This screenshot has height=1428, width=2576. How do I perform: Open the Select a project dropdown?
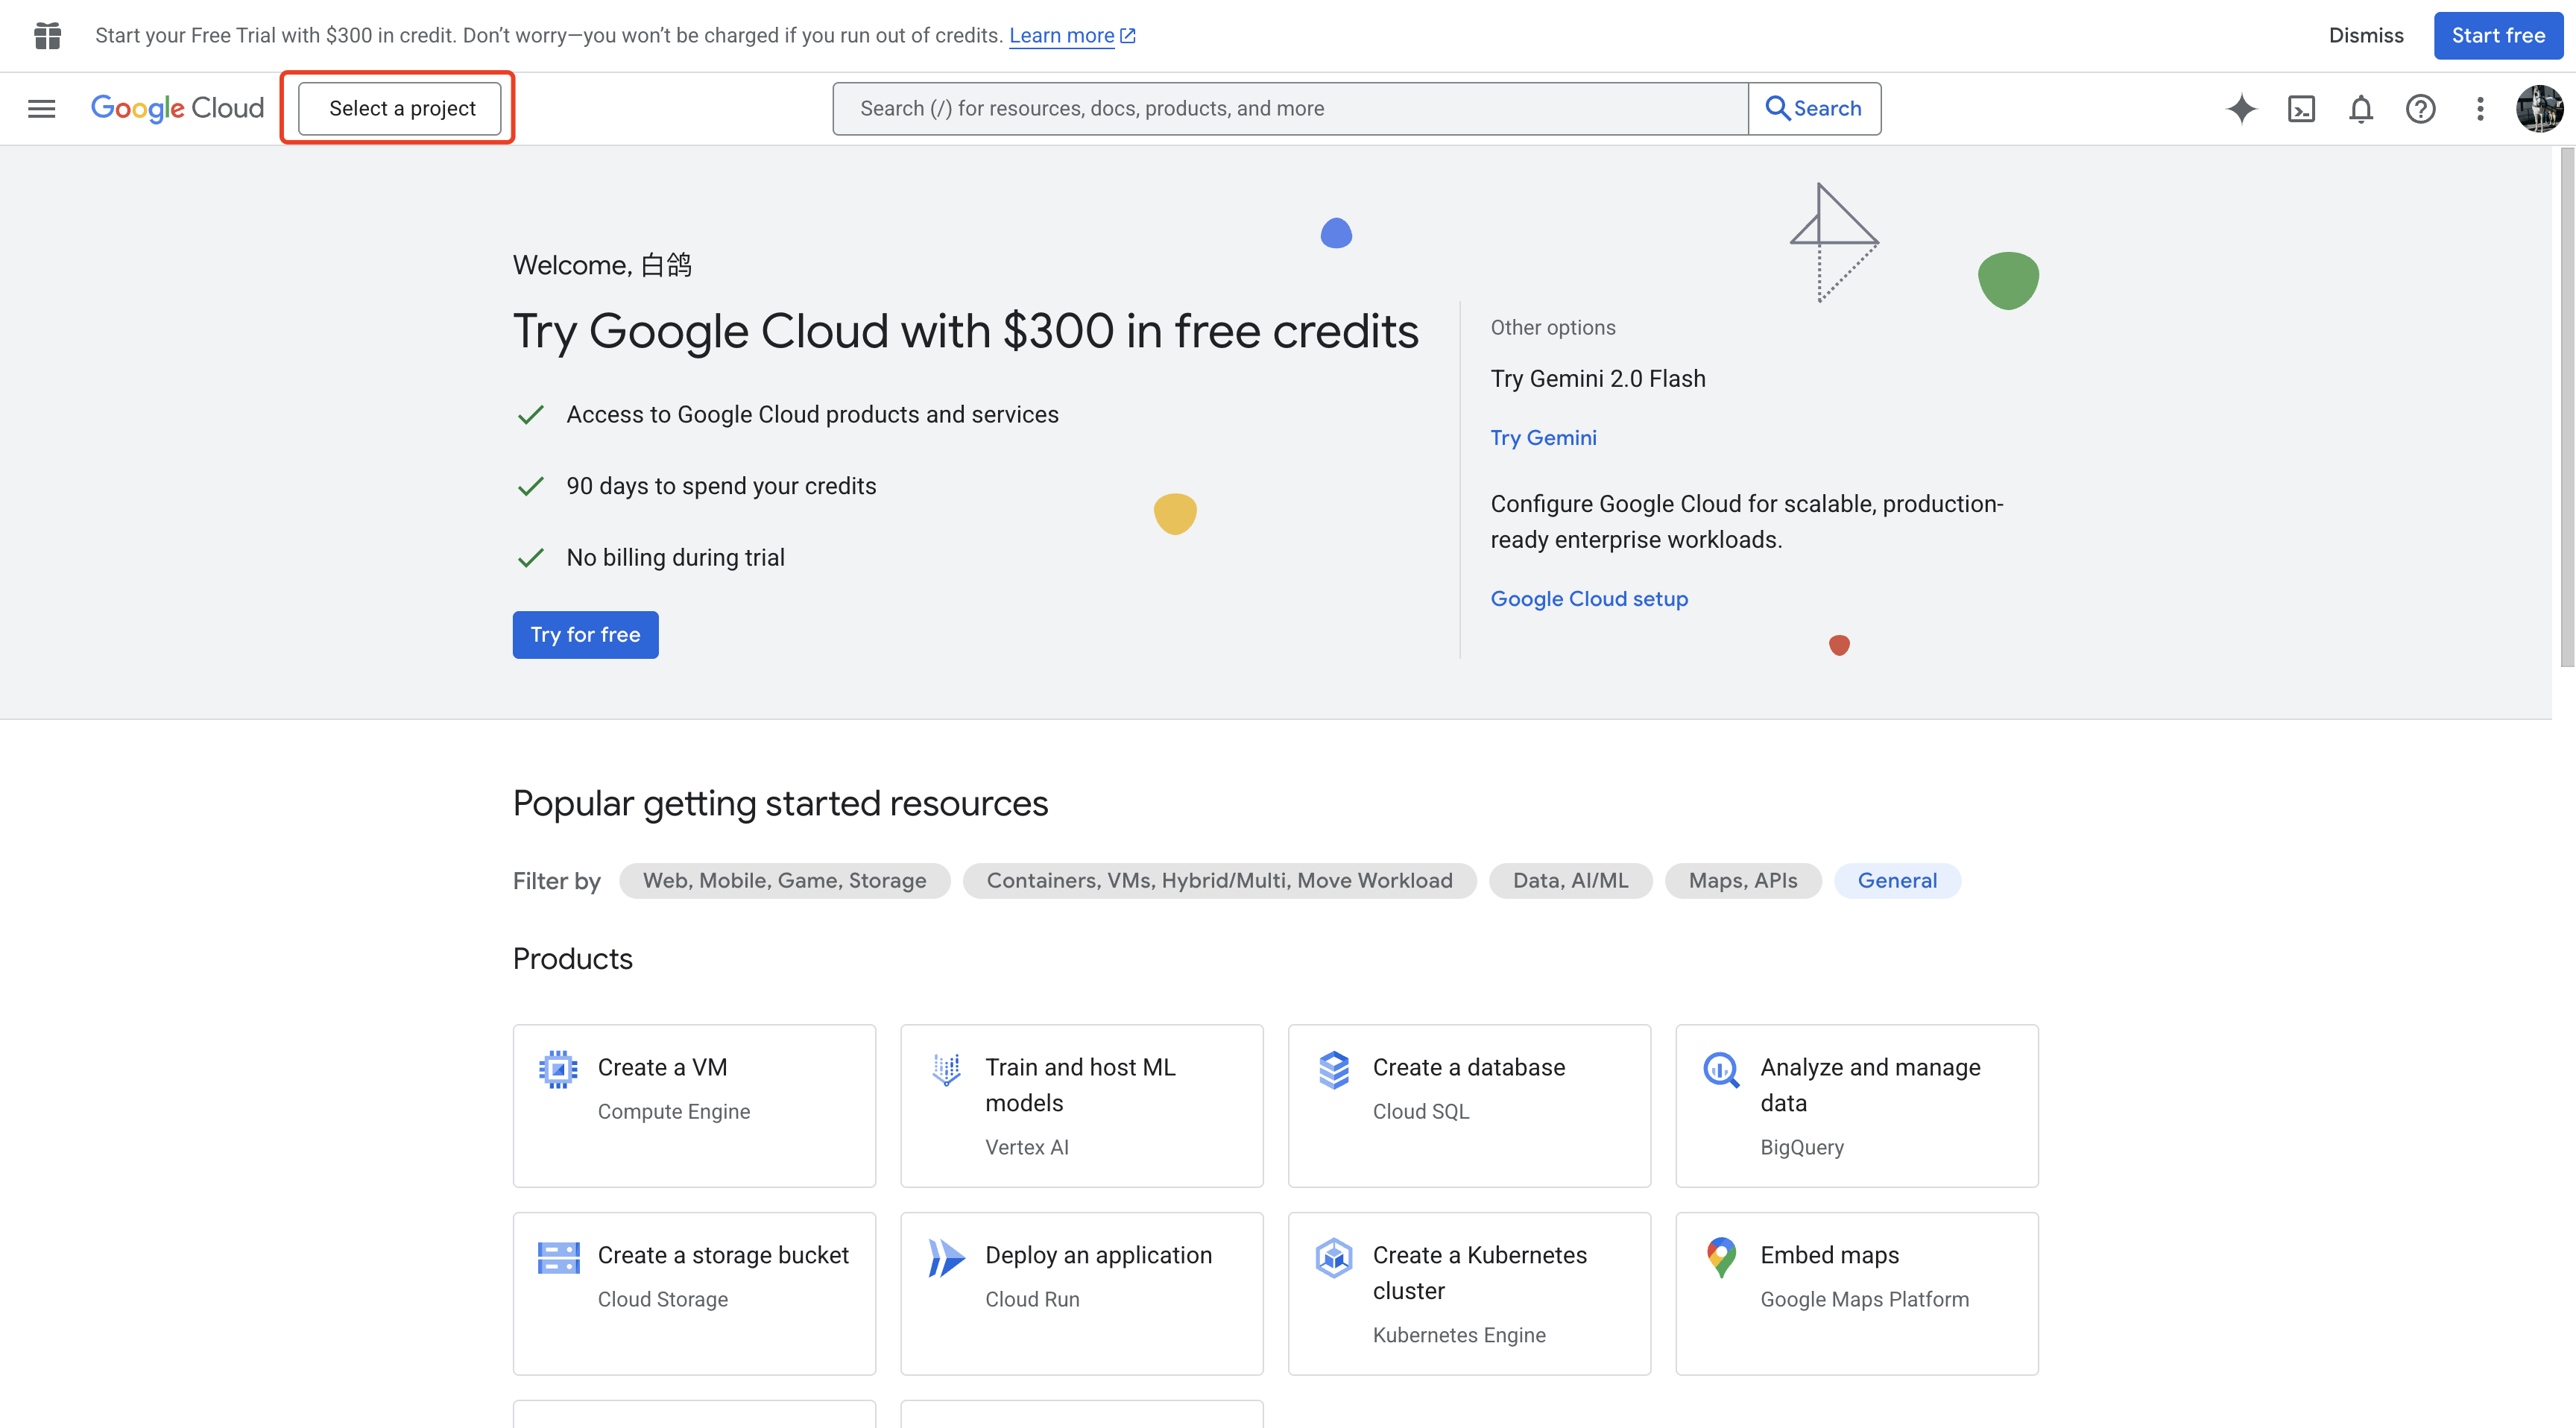point(400,108)
